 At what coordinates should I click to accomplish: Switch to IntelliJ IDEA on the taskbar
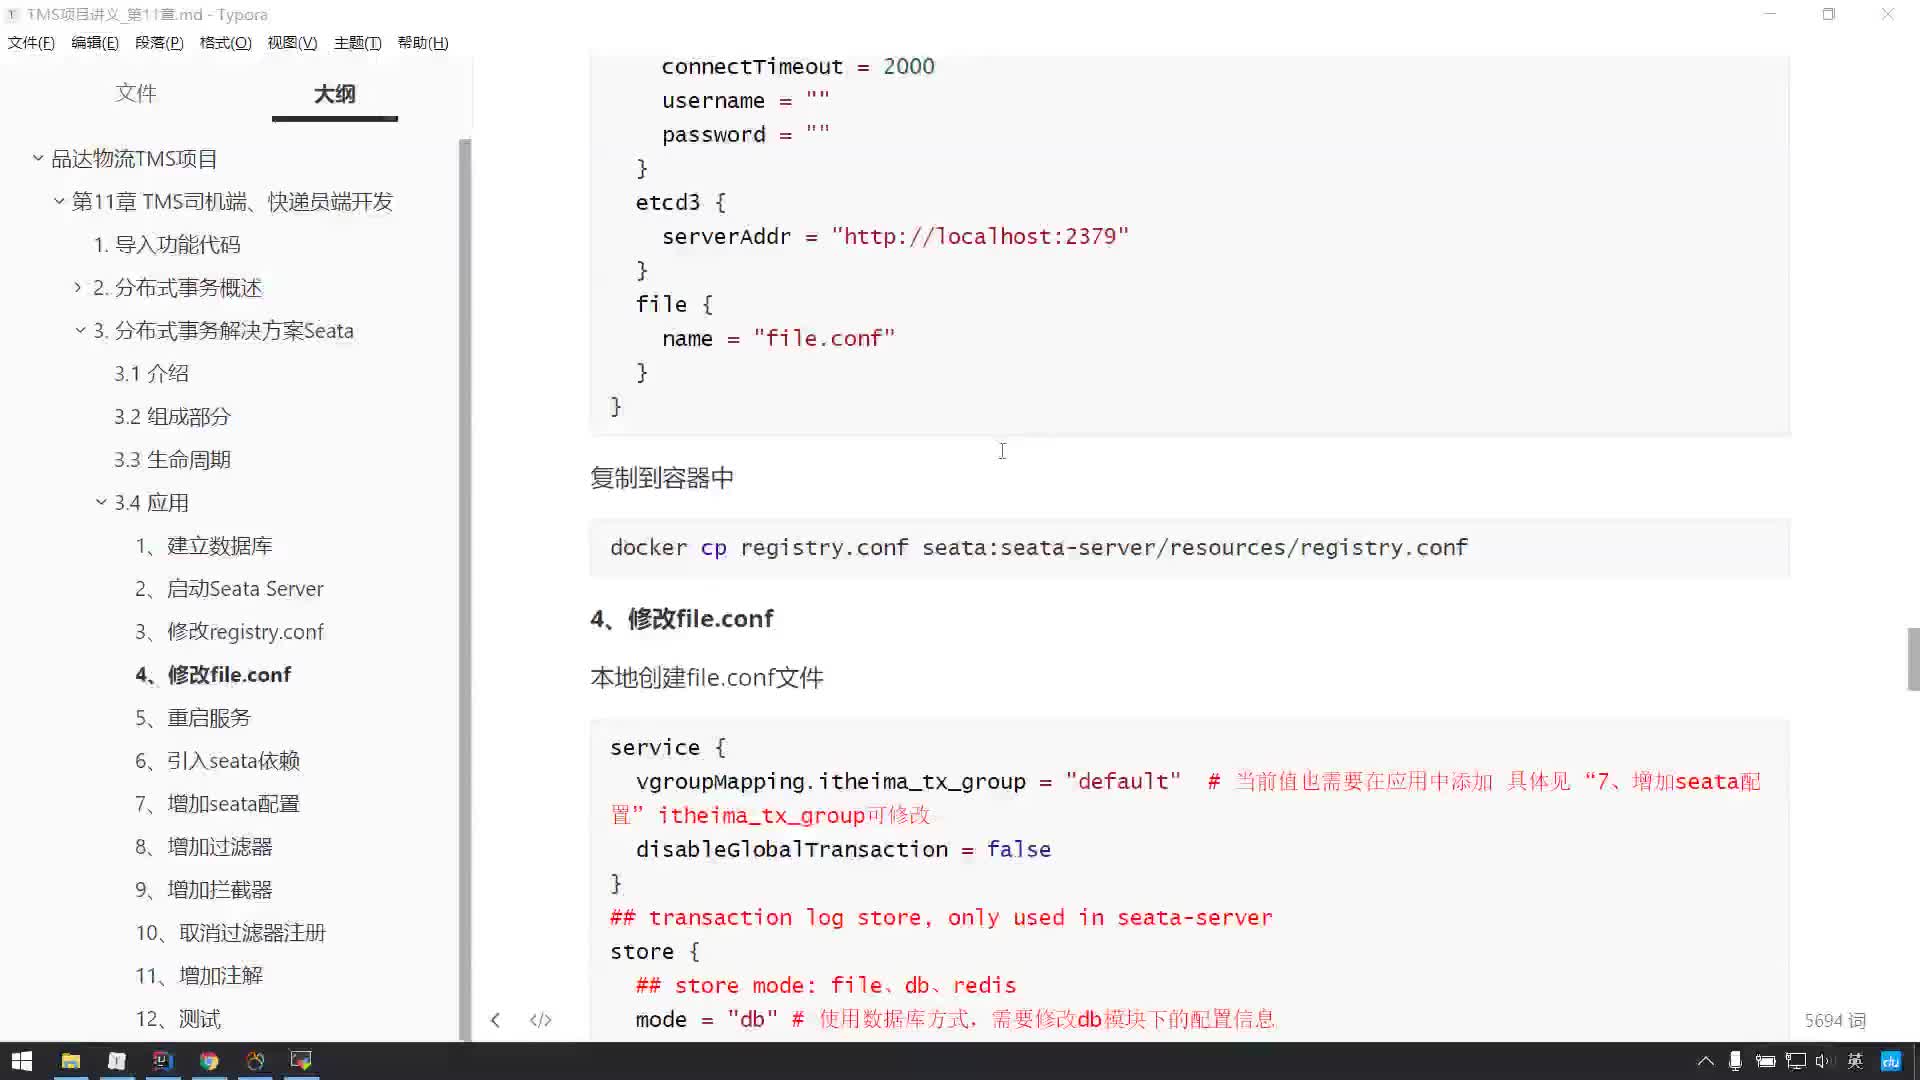click(163, 1061)
